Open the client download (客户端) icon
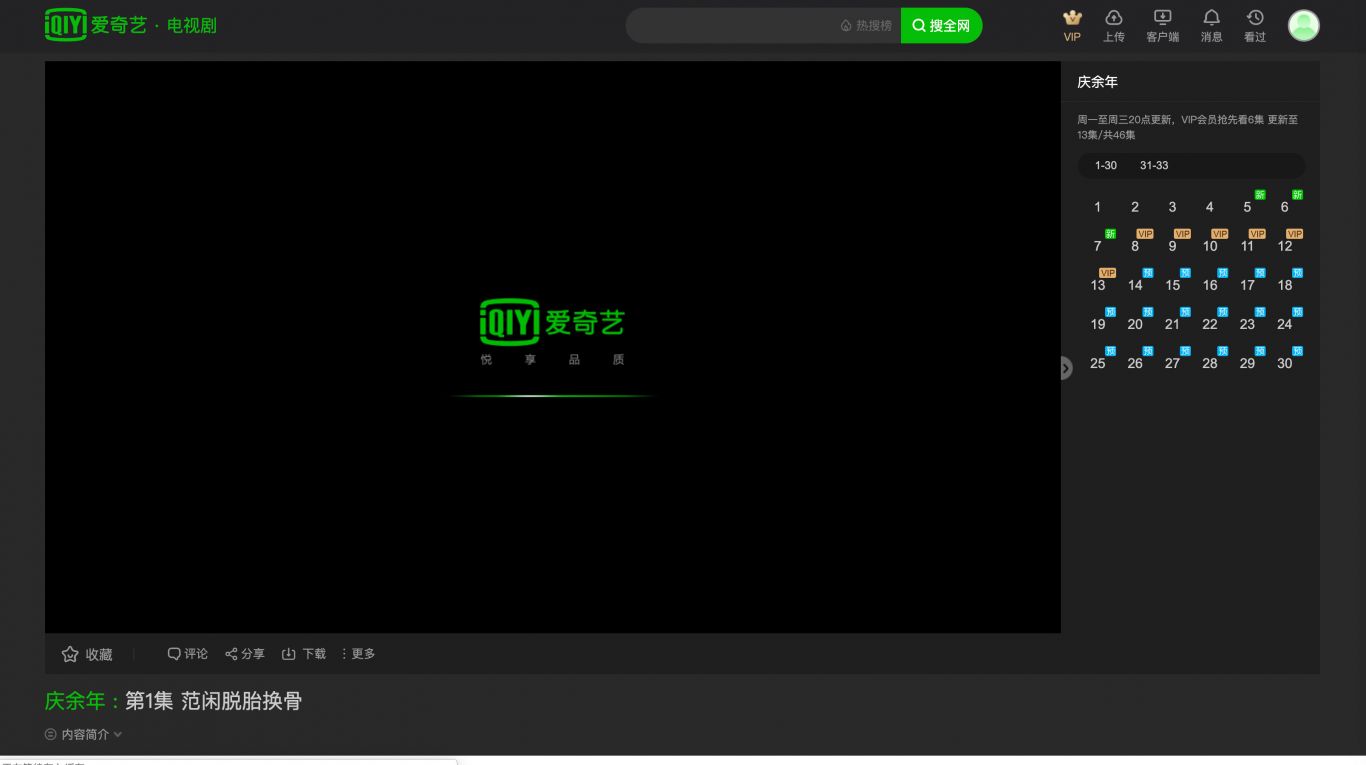Viewport: 1366px width, 765px height. tap(1162, 26)
